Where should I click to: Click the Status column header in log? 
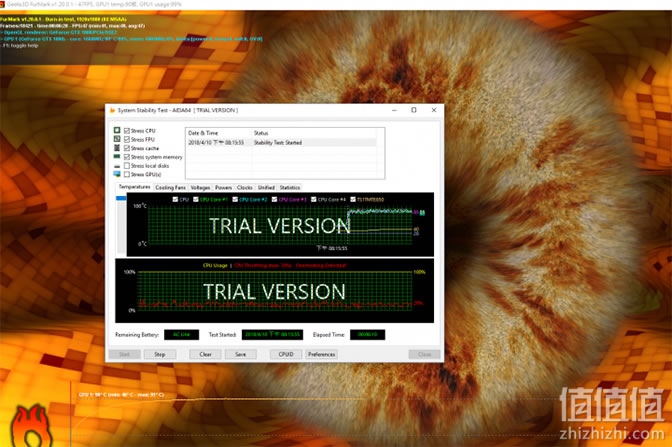[314, 133]
